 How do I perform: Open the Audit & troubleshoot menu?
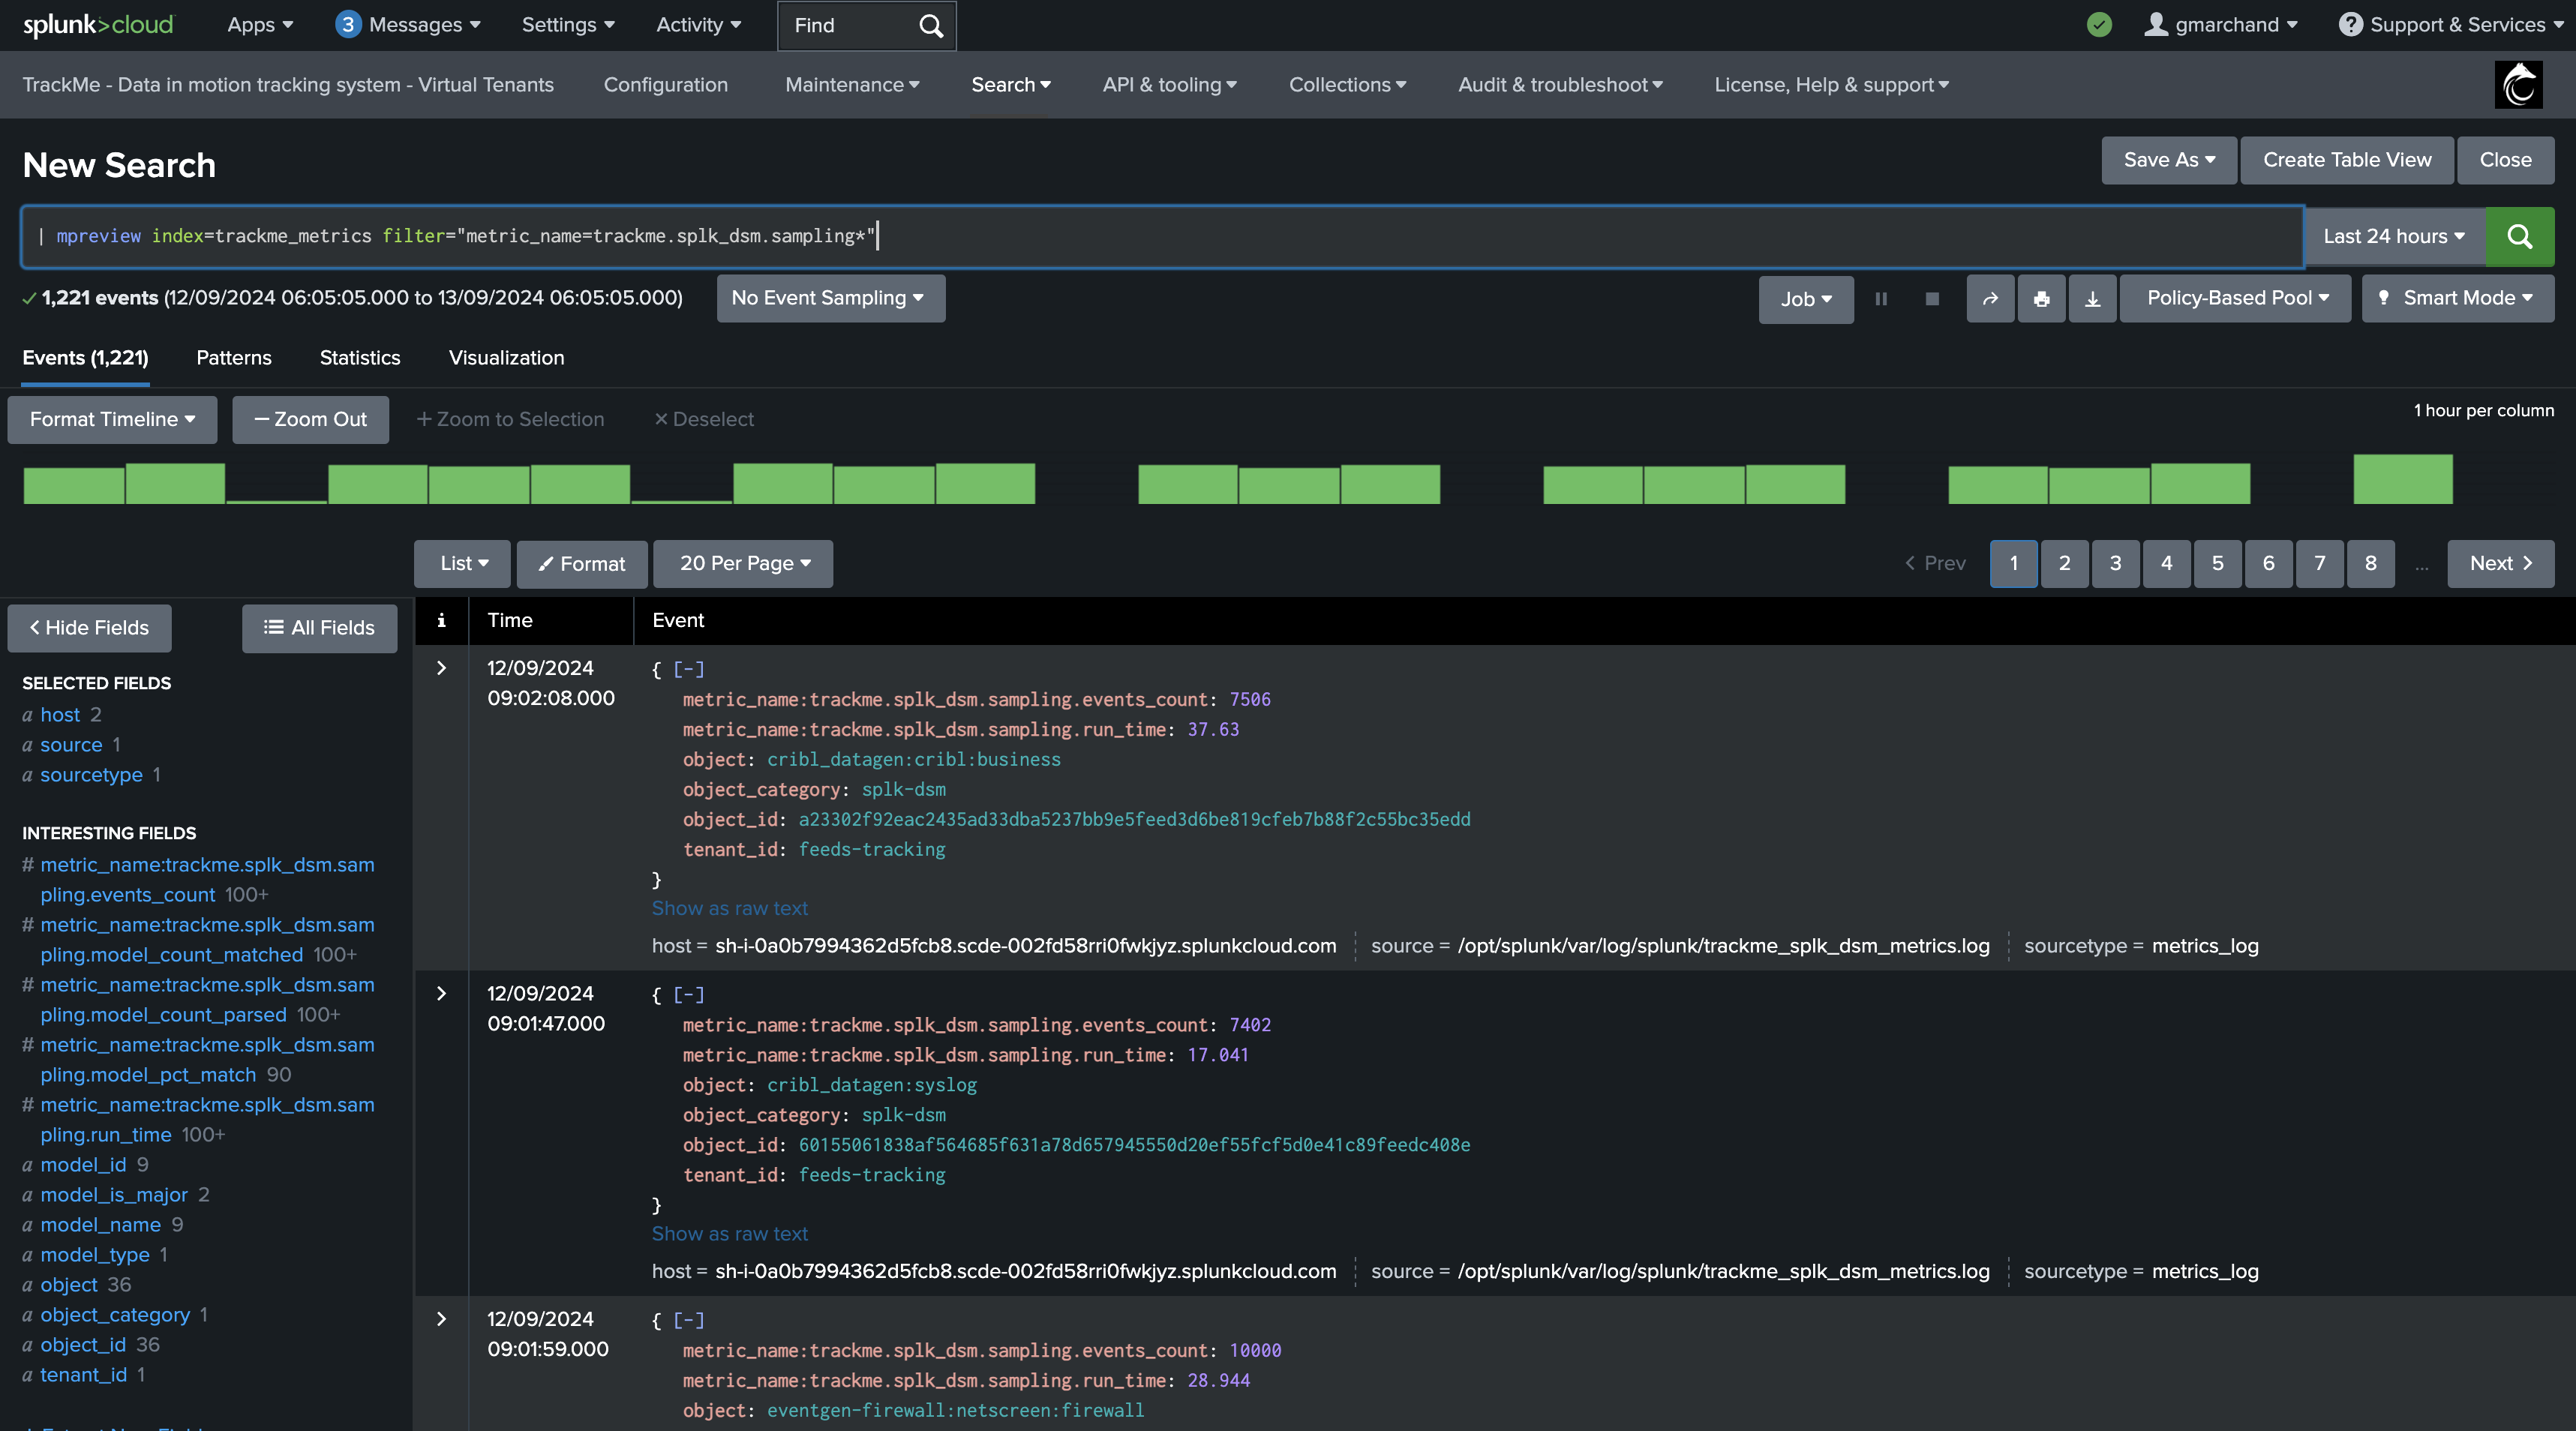(x=1559, y=85)
